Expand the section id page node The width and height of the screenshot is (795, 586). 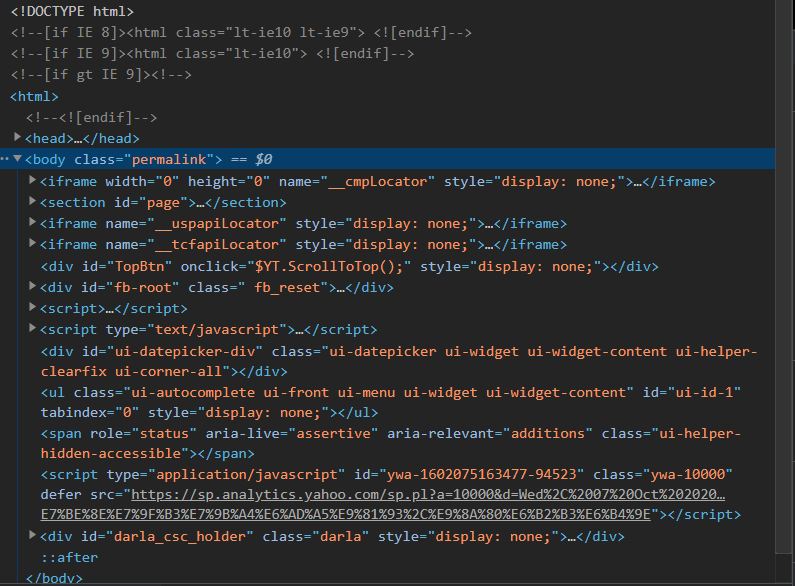pyautogui.click(x=32, y=201)
